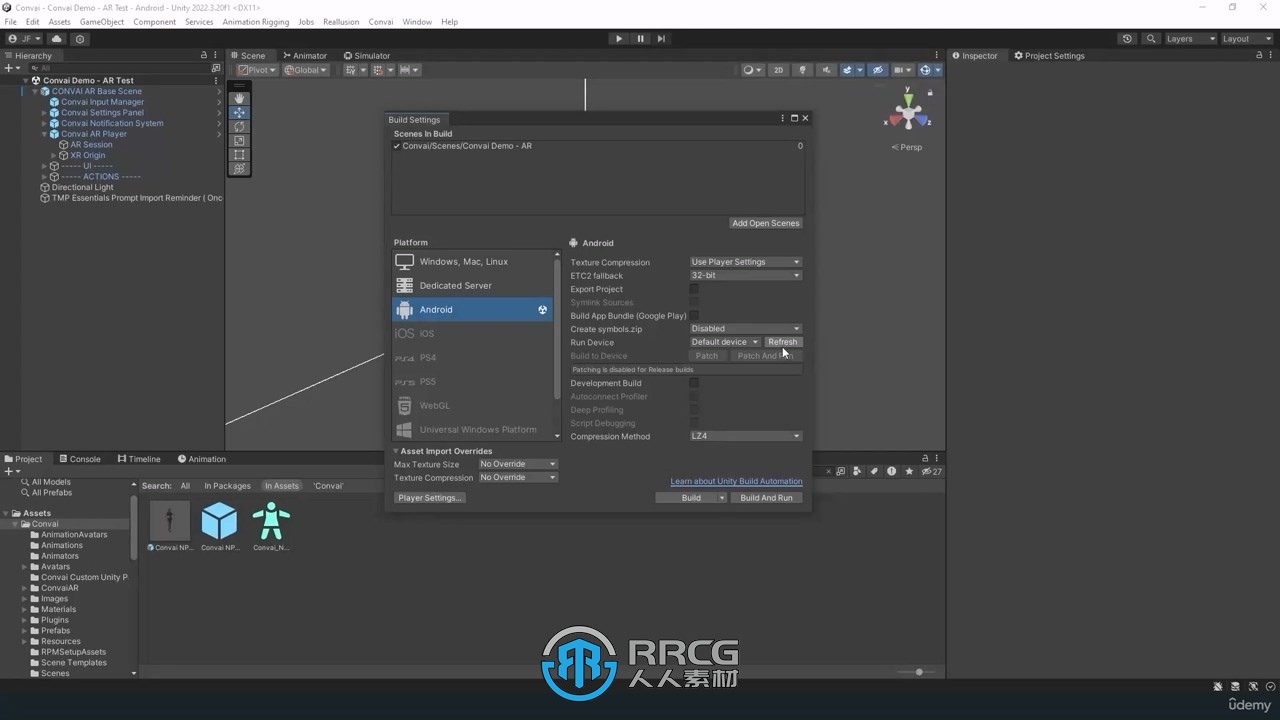Image resolution: width=1280 pixels, height=720 pixels.
Task: Play the game with Play button
Action: (x=619, y=39)
